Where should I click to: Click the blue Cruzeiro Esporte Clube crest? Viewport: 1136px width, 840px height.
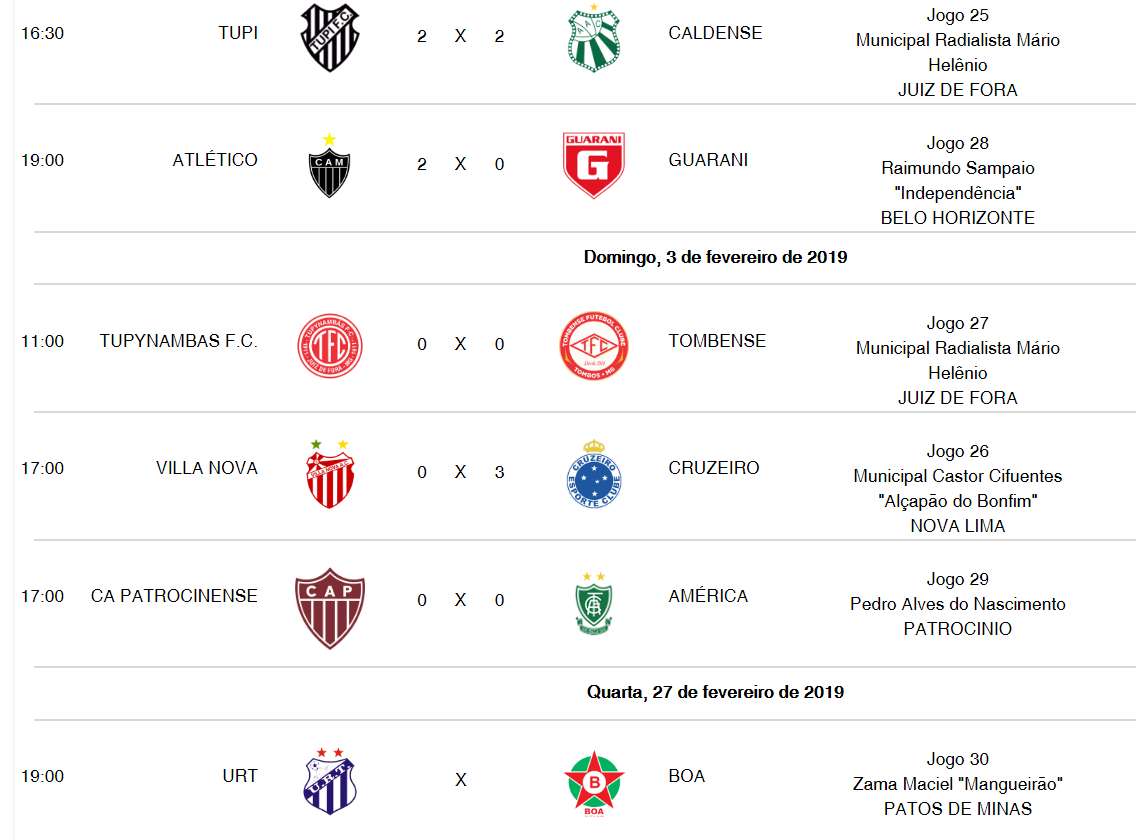click(594, 474)
